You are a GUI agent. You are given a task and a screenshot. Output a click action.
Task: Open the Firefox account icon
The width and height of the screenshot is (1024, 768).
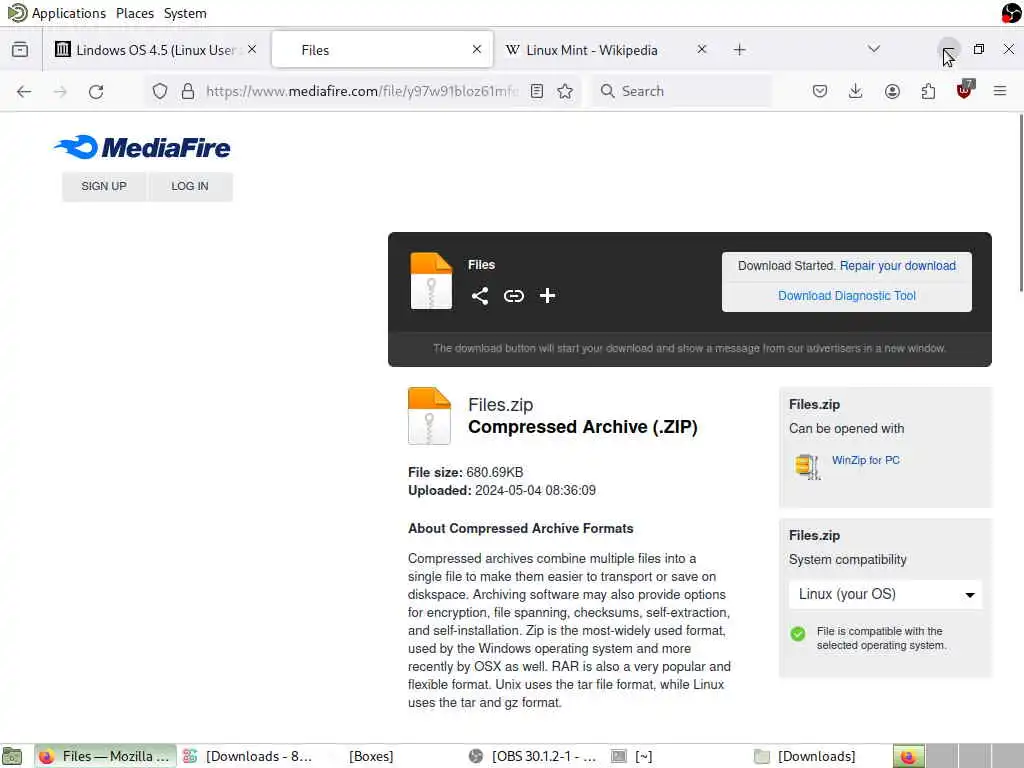click(x=892, y=91)
